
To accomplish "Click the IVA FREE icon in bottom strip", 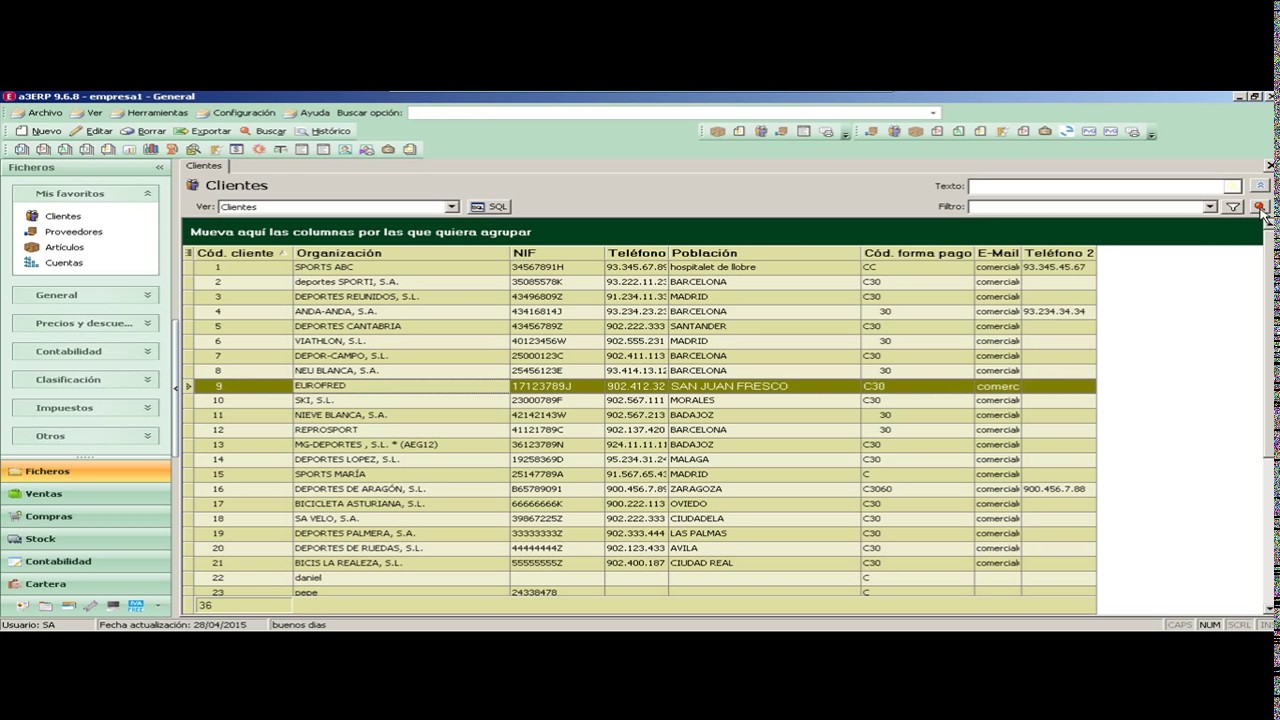I will (x=136, y=606).
